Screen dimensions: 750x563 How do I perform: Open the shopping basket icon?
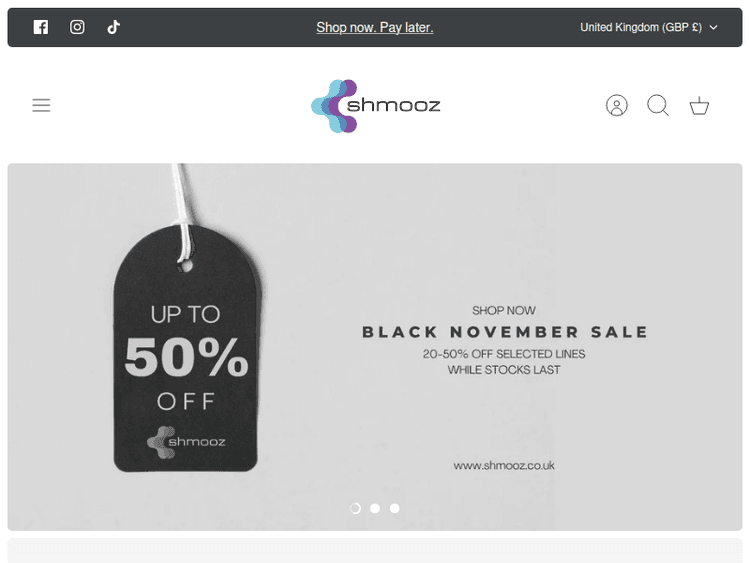[699, 105]
